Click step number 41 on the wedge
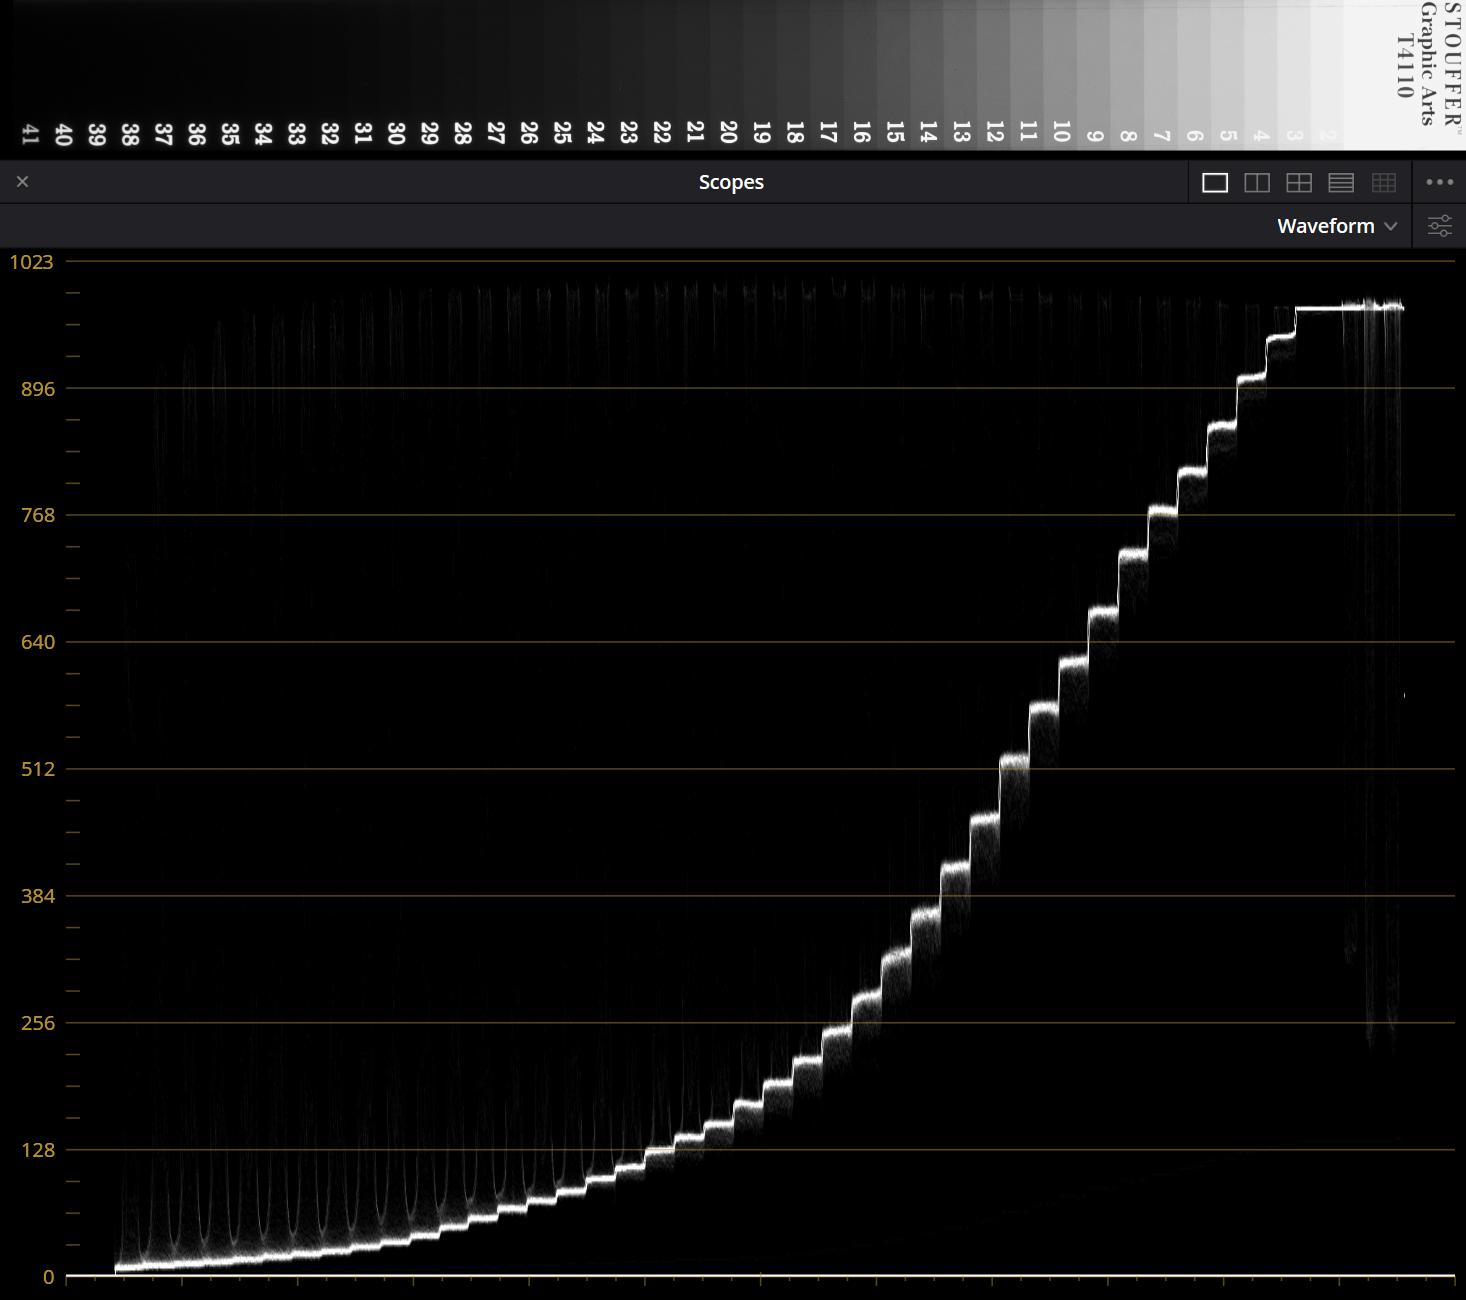 30,134
